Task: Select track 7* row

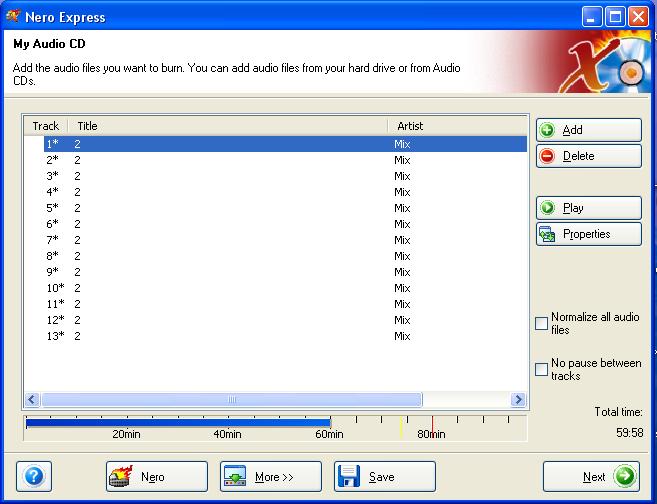Action: [285, 240]
